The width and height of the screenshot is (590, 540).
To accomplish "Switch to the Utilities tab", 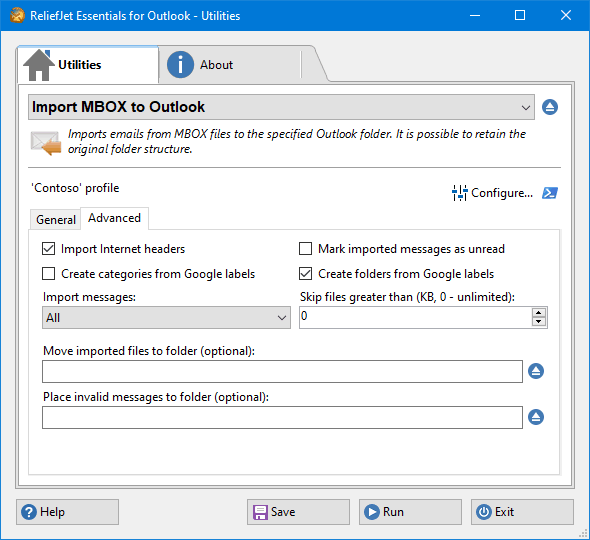I will (x=88, y=65).
